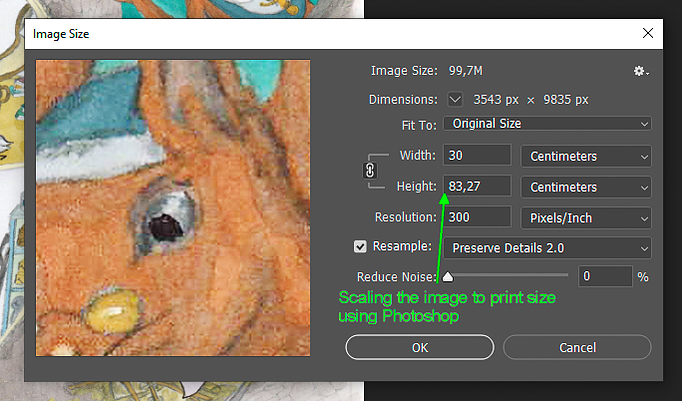Click the 99,7M image size value
This screenshot has width=682, height=401.
tap(465, 71)
